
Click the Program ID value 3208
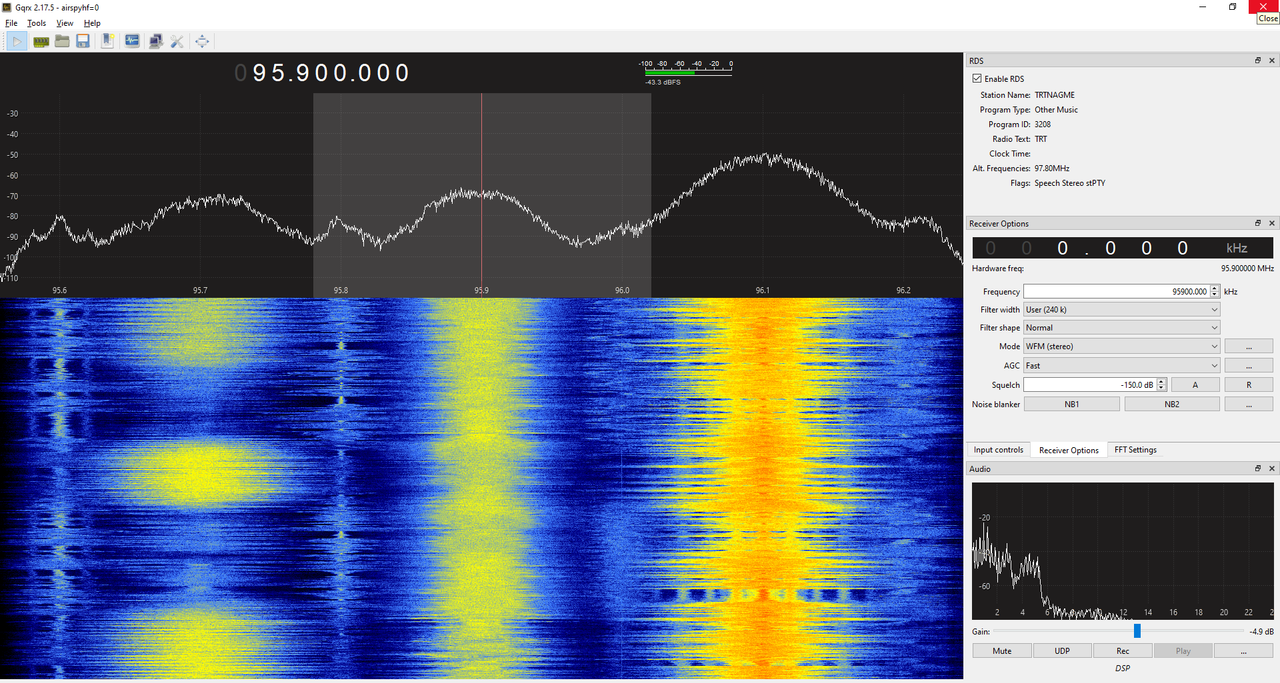1043,125
